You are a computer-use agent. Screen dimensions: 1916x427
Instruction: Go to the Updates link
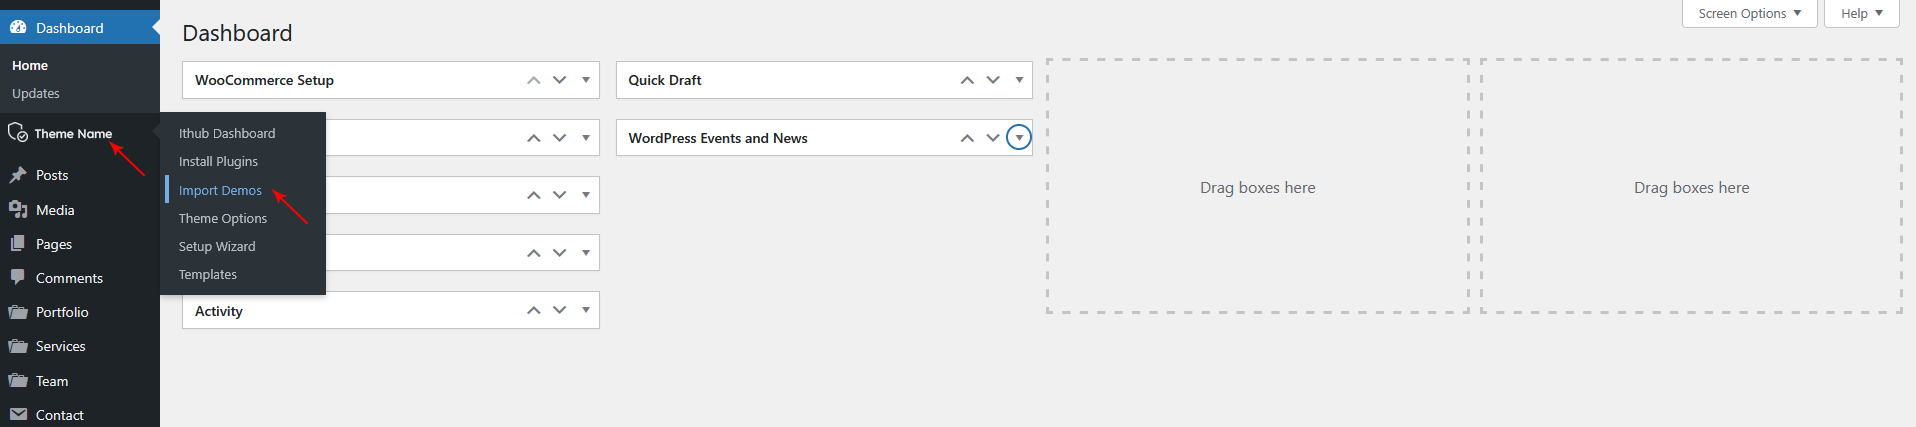click(36, 93)
